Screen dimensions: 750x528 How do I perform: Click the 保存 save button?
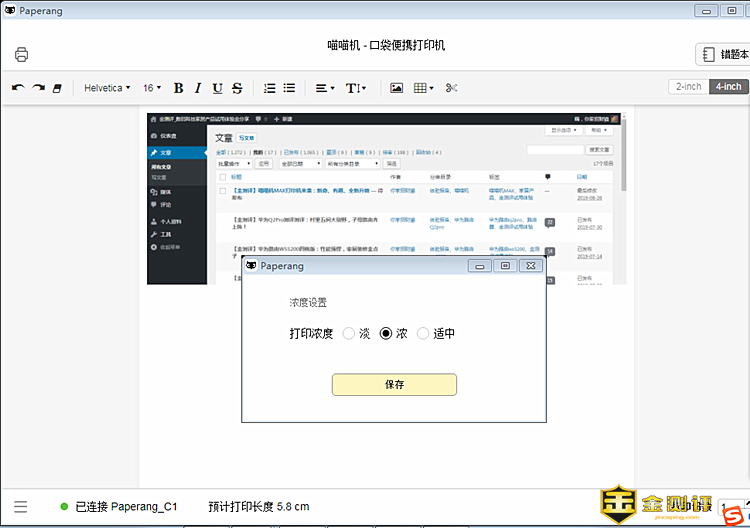(394, 384)
